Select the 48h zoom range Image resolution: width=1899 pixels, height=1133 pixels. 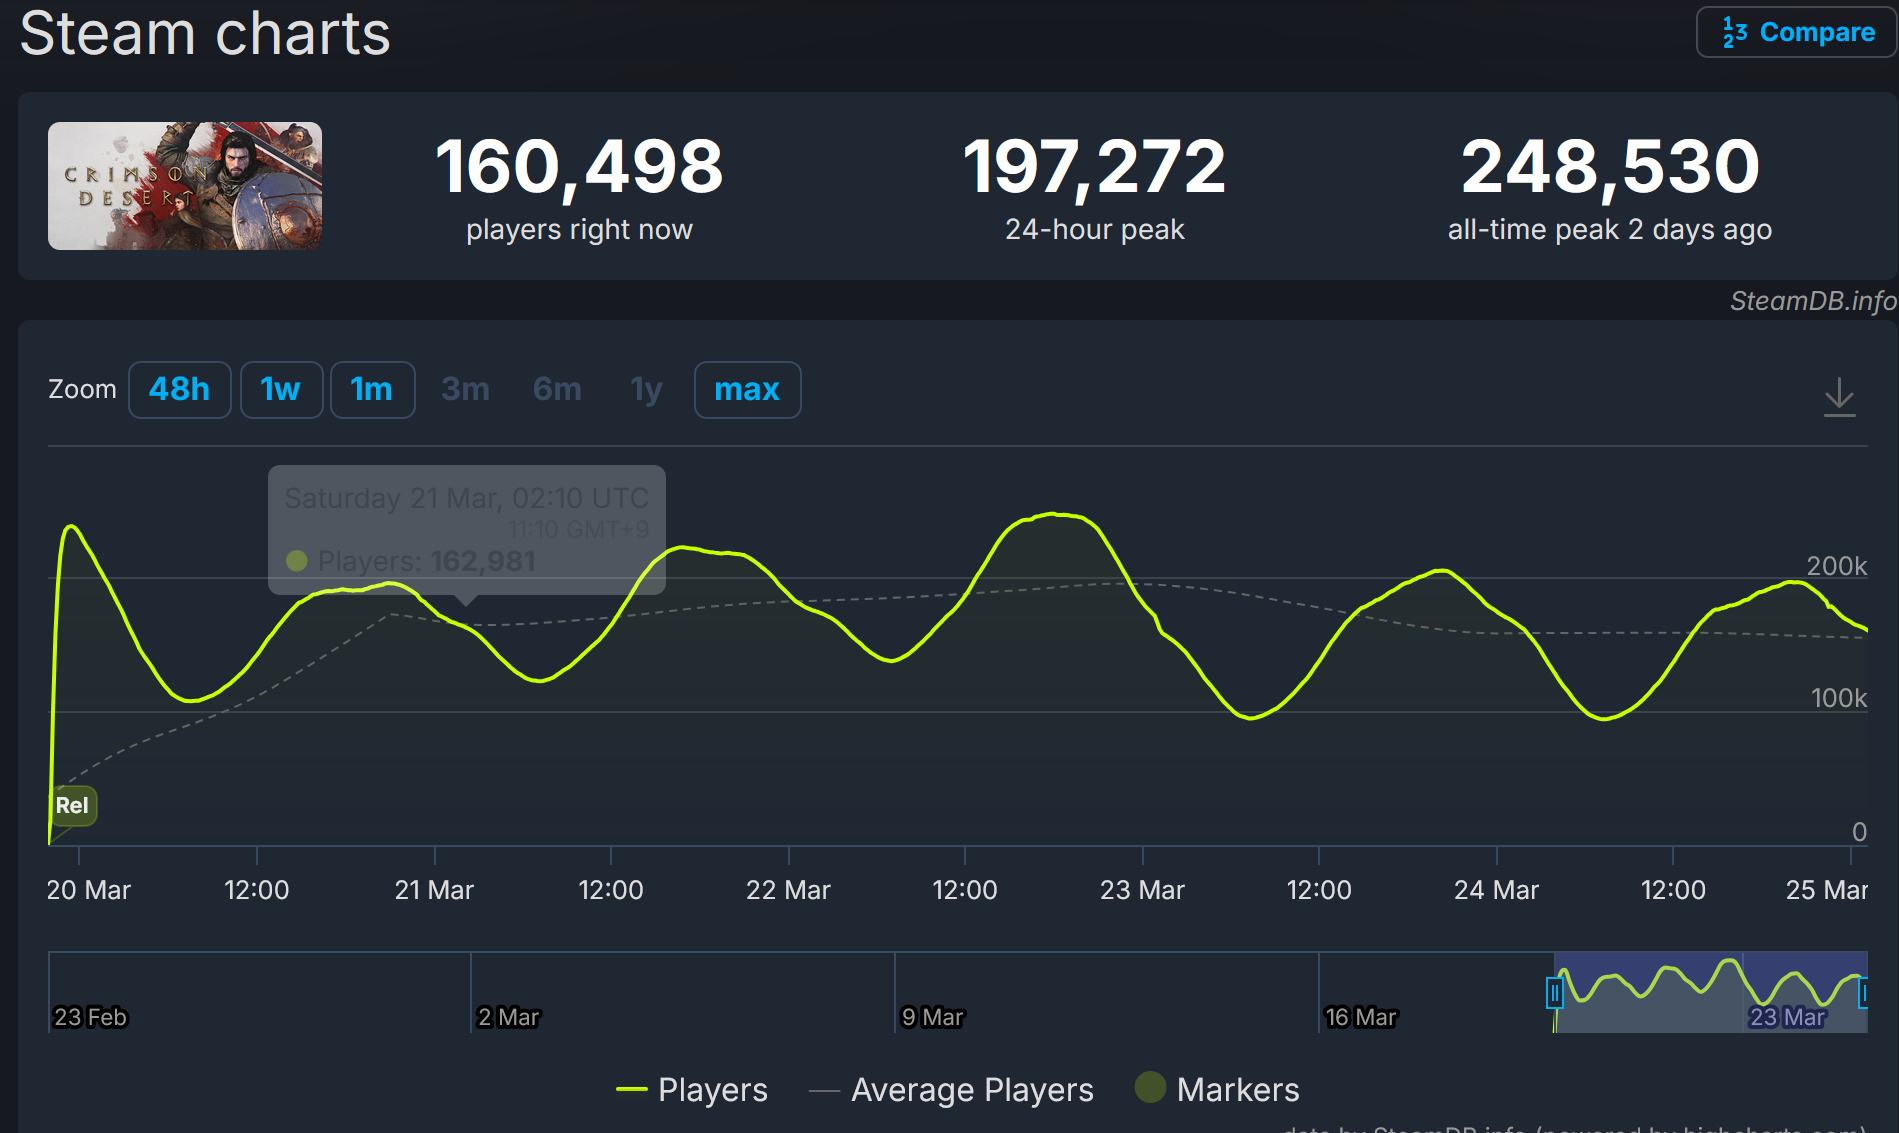(x=180, y=389)
